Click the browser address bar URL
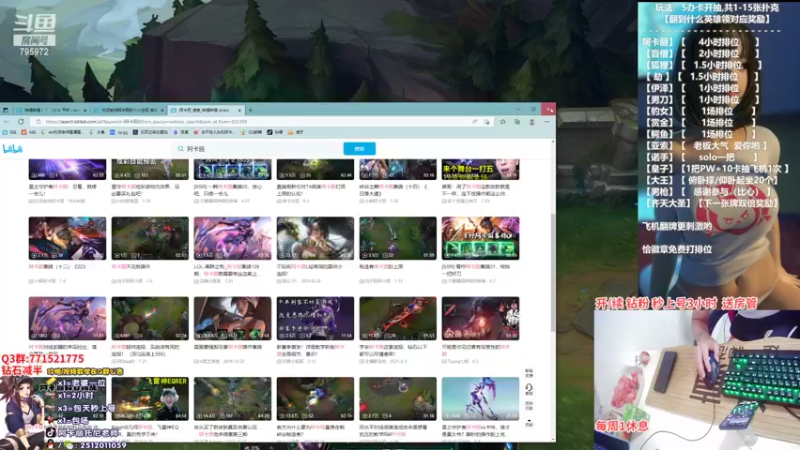The image size is (800, 450). point(146,122)
